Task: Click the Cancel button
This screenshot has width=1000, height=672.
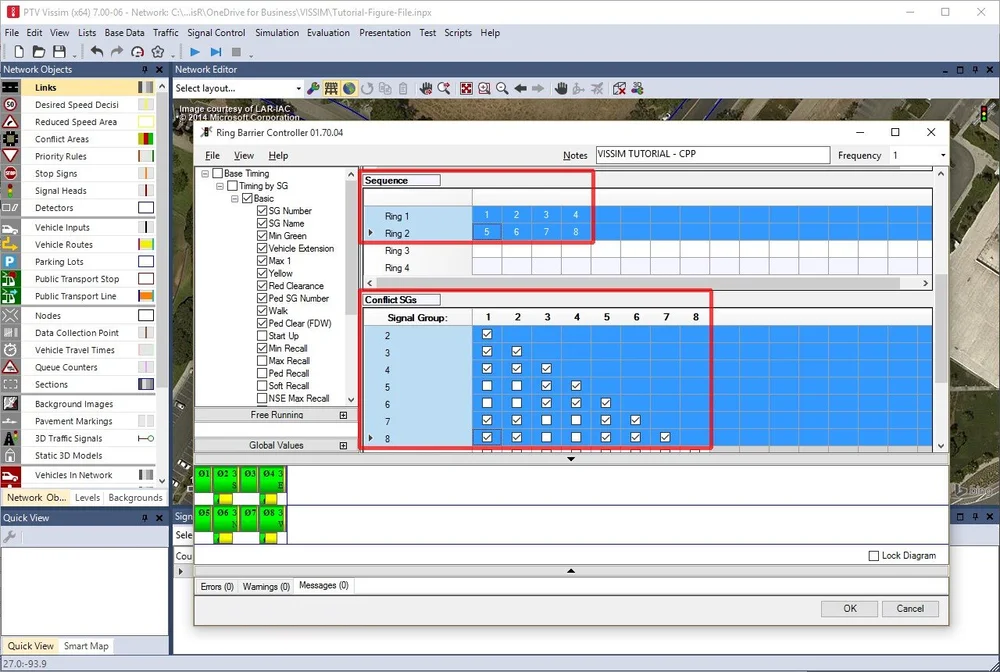Action: click(x=910, y=608)
